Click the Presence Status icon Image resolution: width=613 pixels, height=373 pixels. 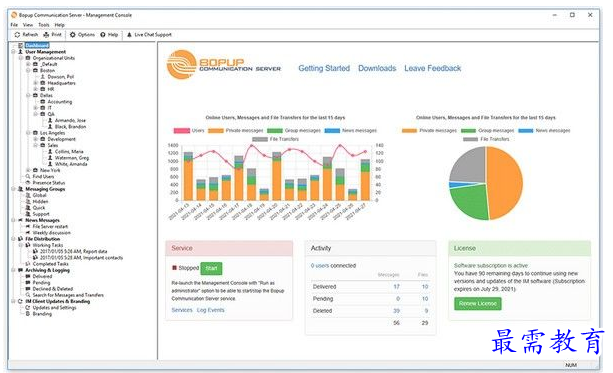28,183
